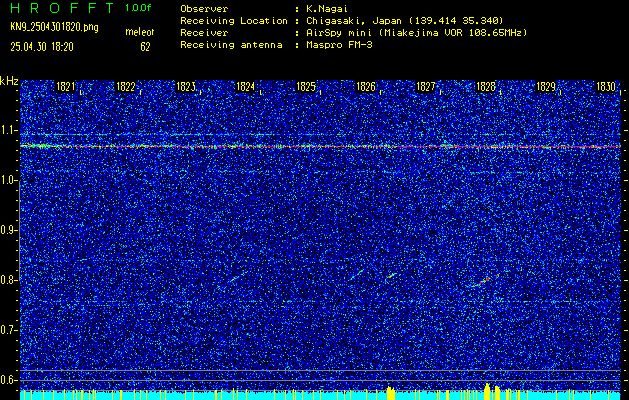Click the 1829 time marker
629x400 pixels.
click(546, 87)
